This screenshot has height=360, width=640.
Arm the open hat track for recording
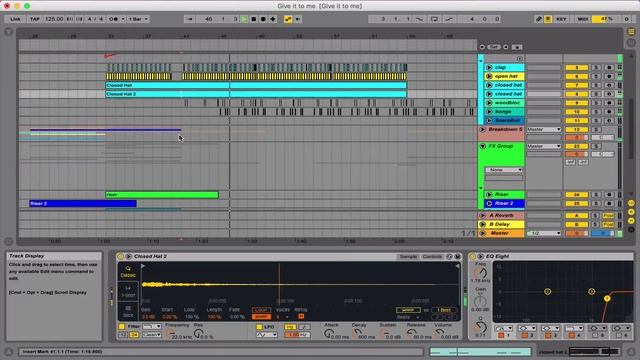coord(609,76)
